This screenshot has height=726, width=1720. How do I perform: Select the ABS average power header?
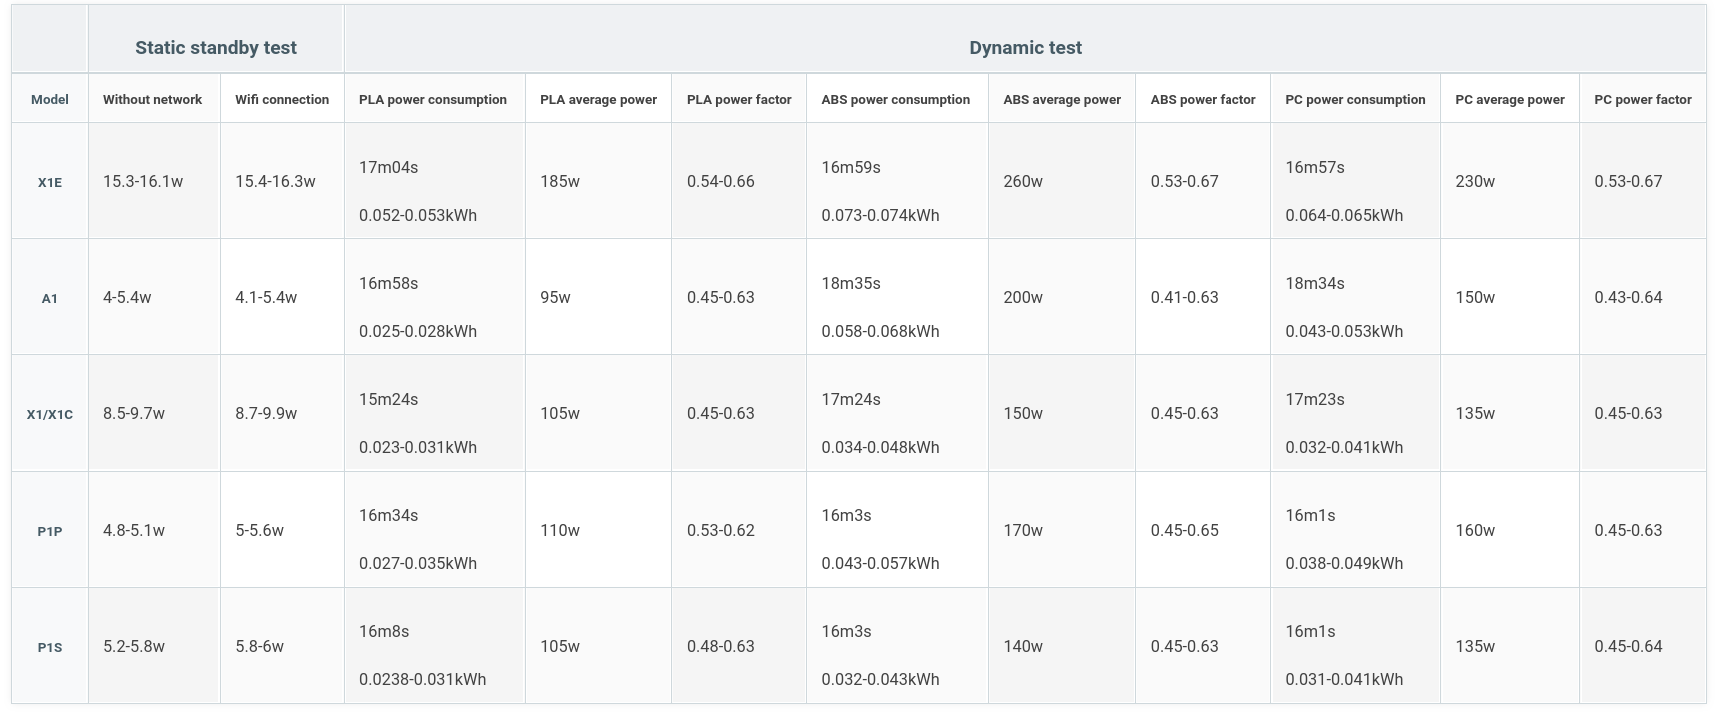pos(1062,99)
